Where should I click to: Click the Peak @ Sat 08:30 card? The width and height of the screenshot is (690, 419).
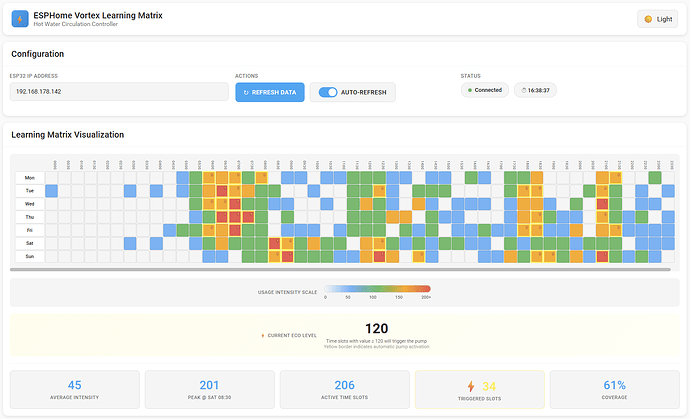point(210,389)
